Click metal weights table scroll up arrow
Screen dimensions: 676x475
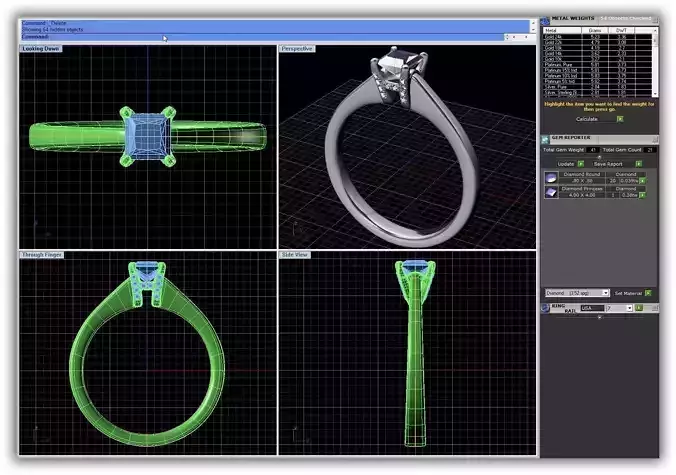(x=655, y=31)
